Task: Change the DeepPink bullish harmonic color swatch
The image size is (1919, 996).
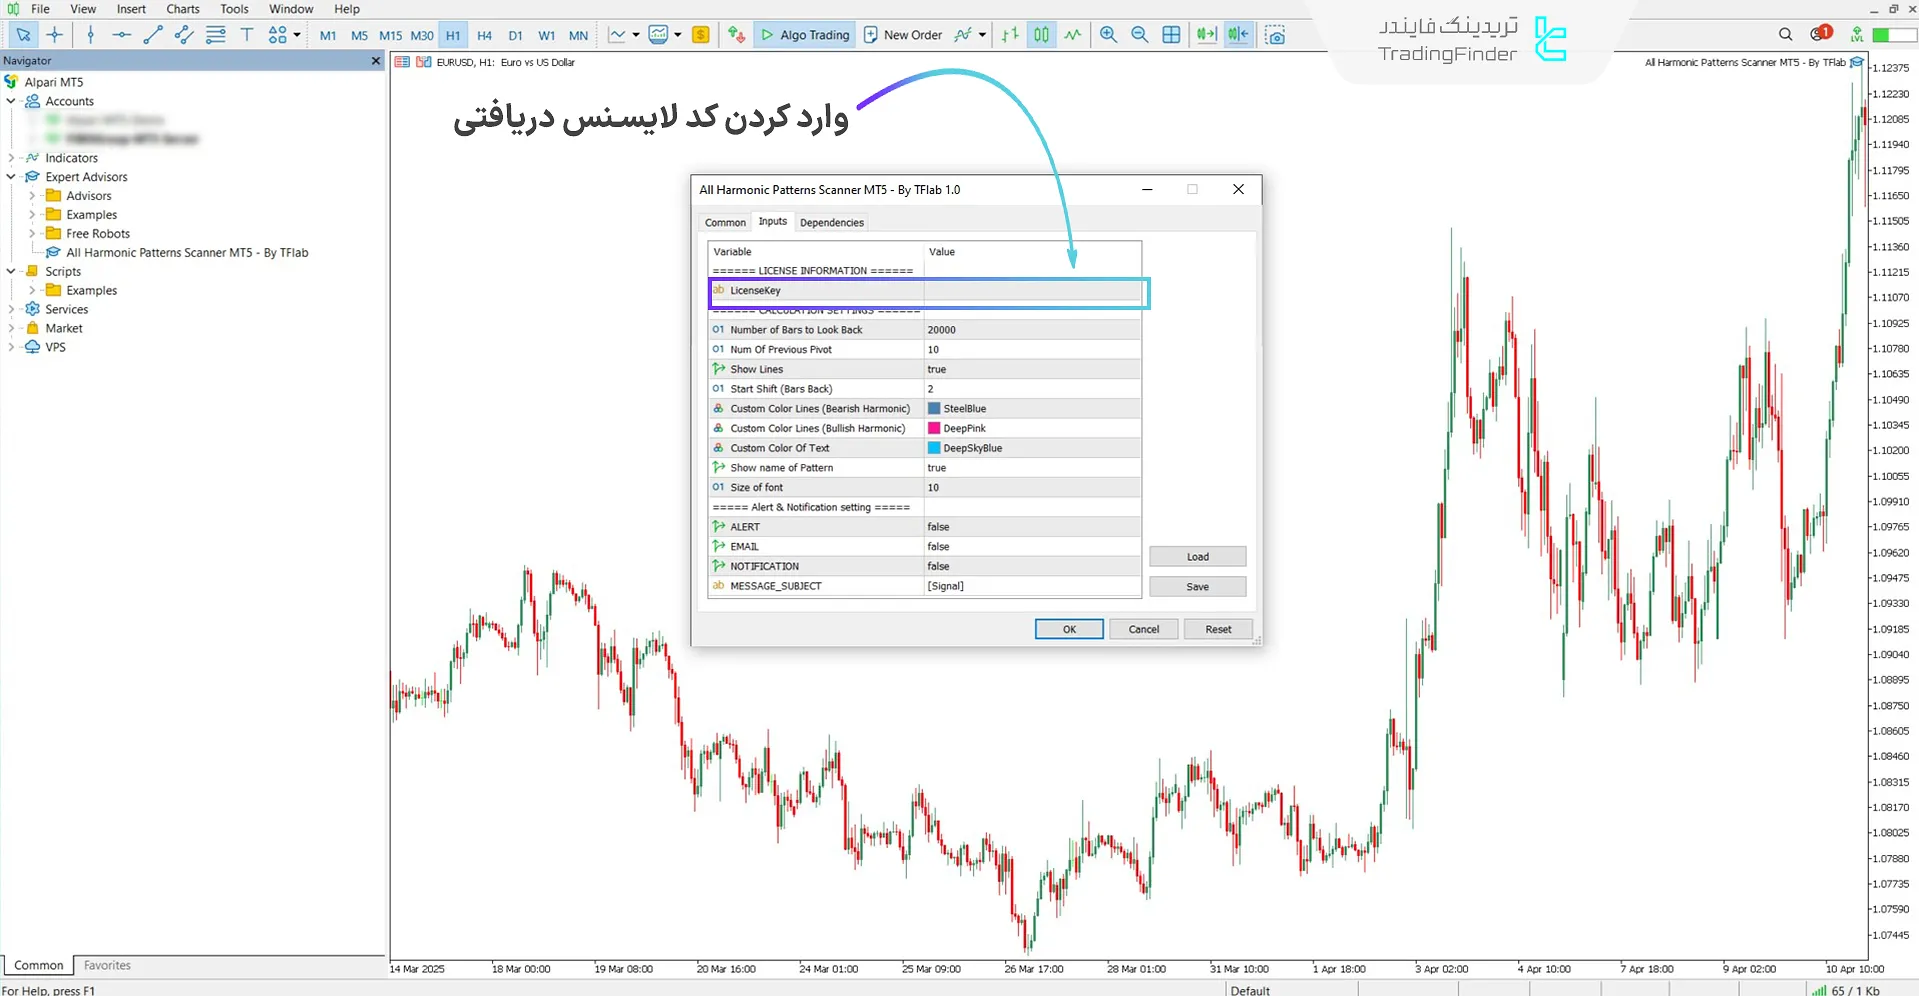Action: [934, 428]
